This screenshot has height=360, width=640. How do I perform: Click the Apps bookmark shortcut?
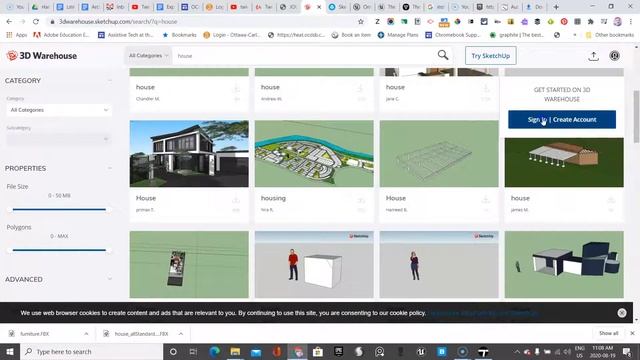17,35
